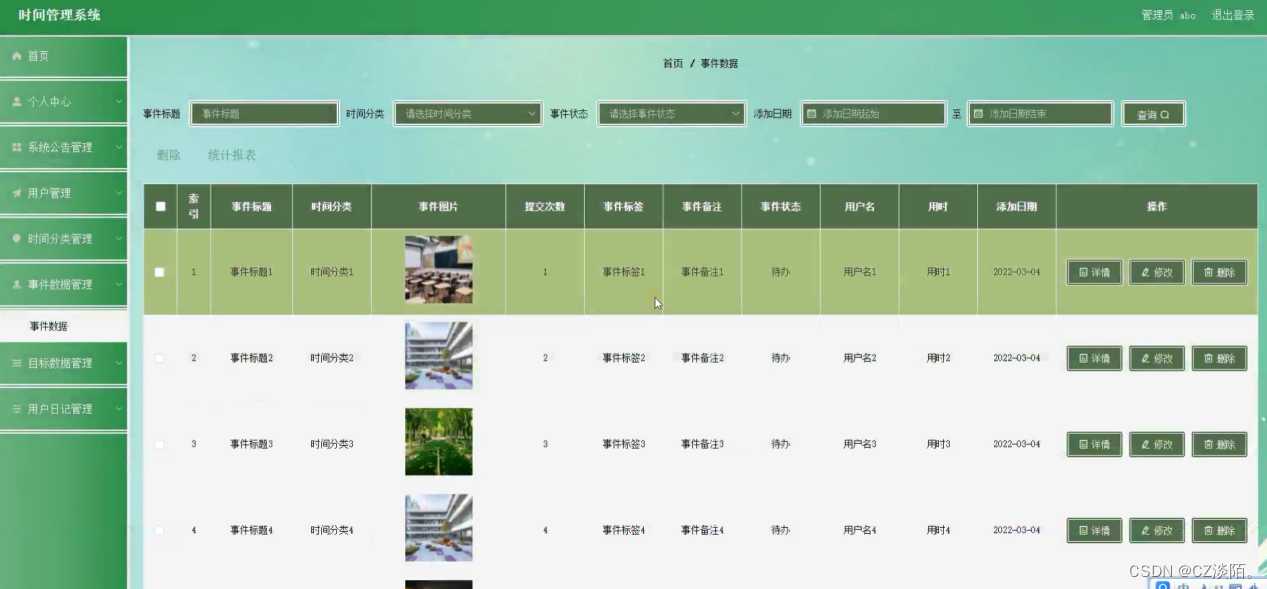Expand the 用户日记管理 sidebar menu
Screen dimensions: 1267x589
tap(64, 409)
